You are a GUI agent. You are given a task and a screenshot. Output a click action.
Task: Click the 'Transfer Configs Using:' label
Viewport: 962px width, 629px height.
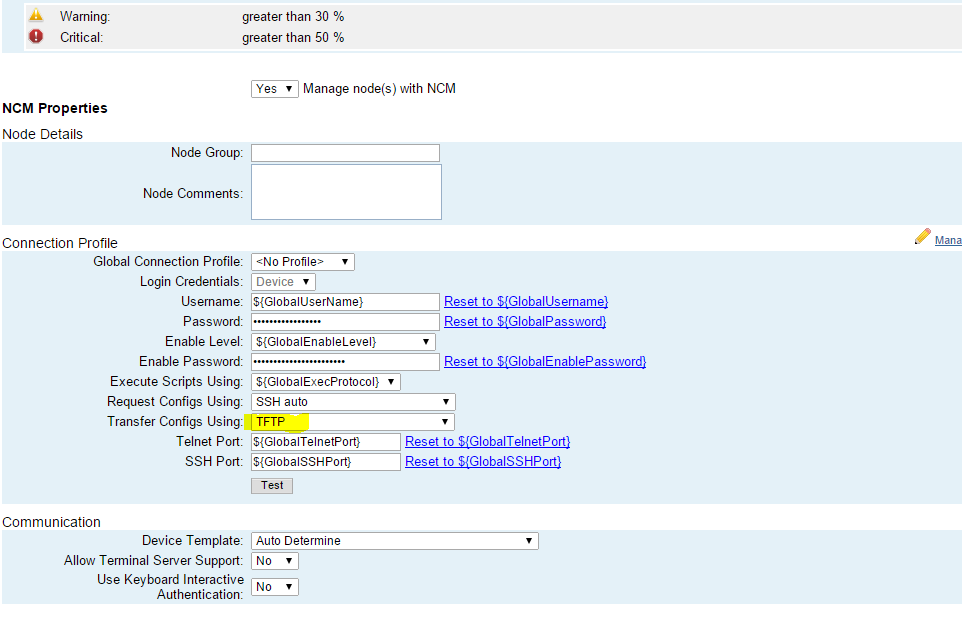175,422
